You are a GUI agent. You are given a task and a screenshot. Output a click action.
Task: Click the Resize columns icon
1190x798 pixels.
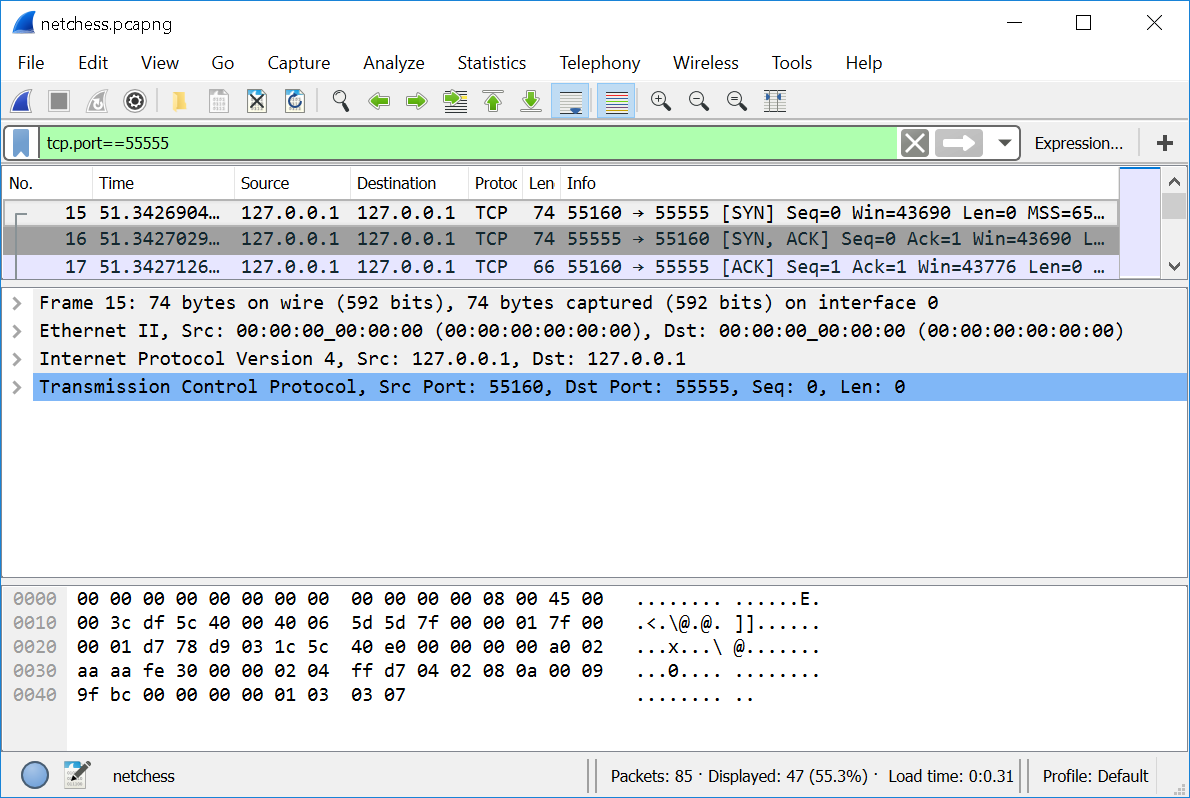774,101
